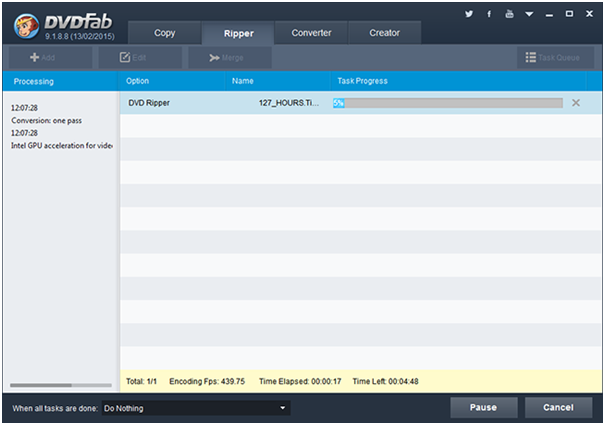The image size is (605, 425).
Task: Expand the title bar dropdown arrow menu
Action: [x=529, y=14]
